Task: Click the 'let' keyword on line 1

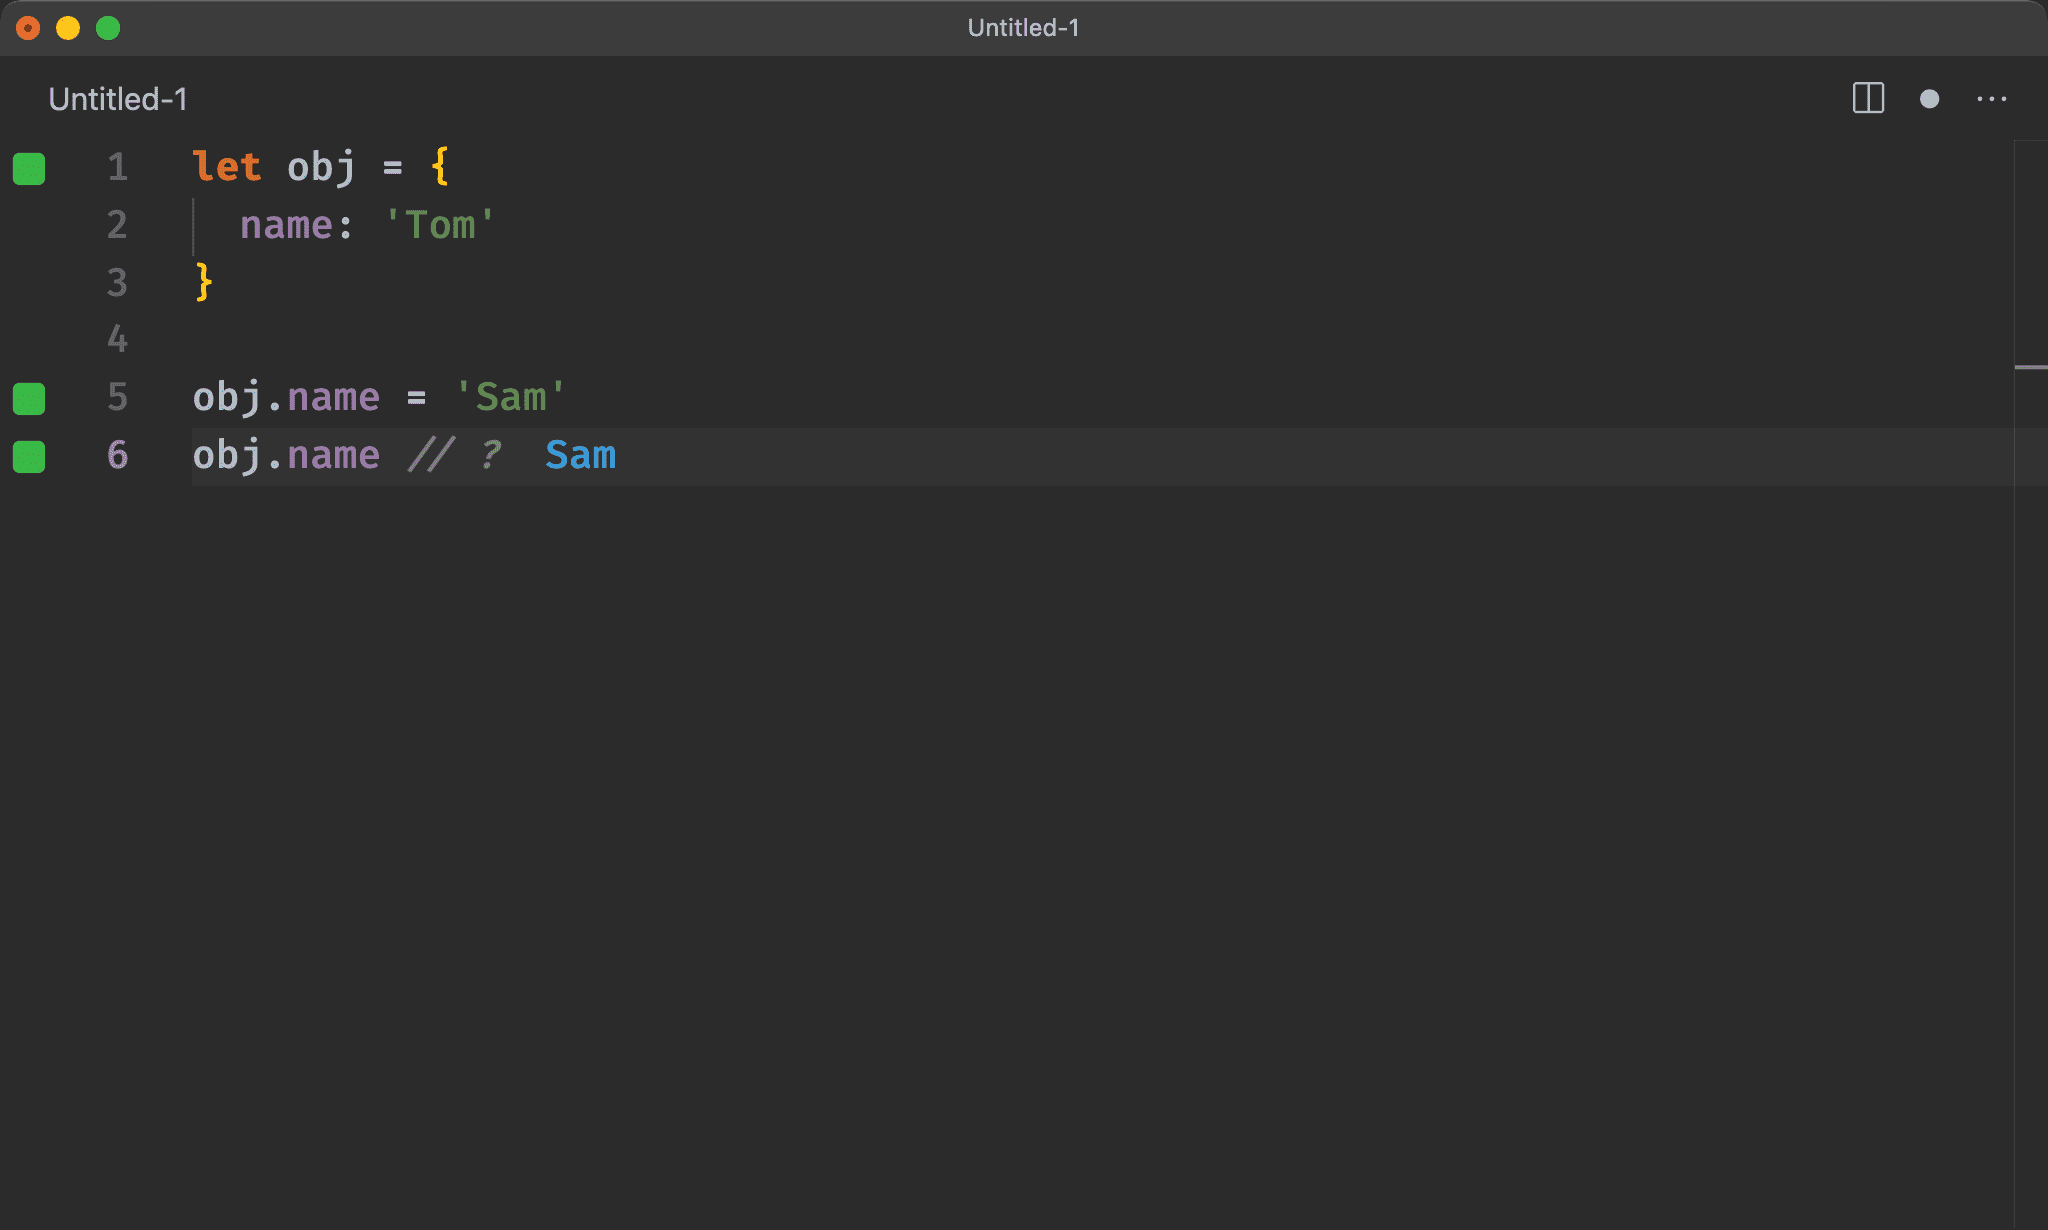Action: pyautogui.click(x=227, y=167)
